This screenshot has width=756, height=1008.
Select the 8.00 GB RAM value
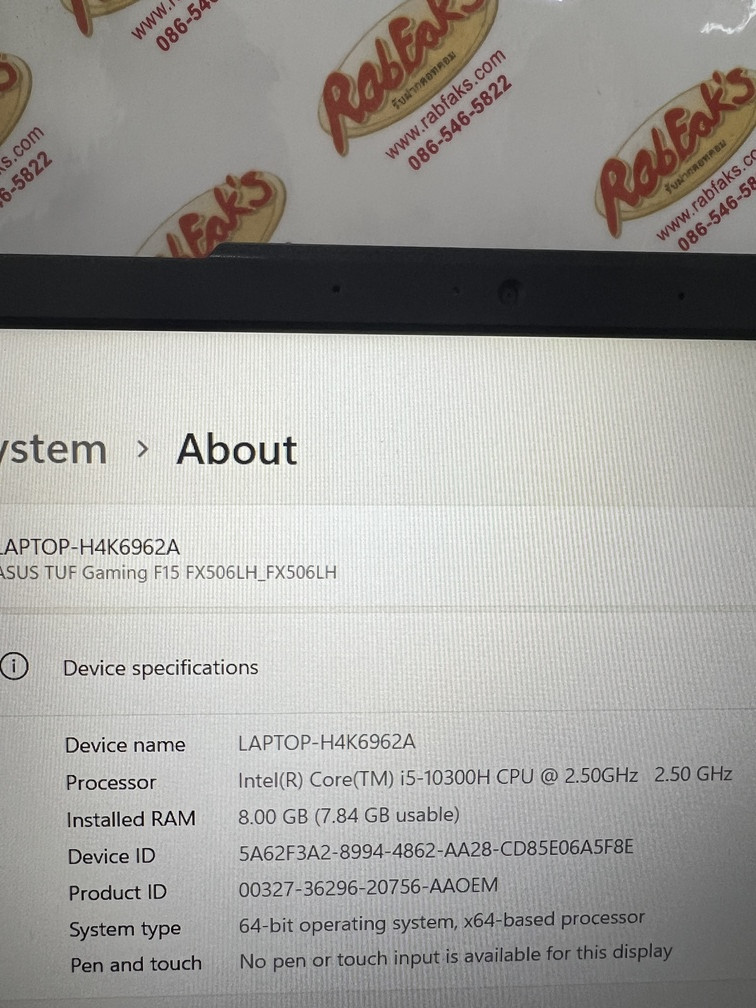(349, 814)
